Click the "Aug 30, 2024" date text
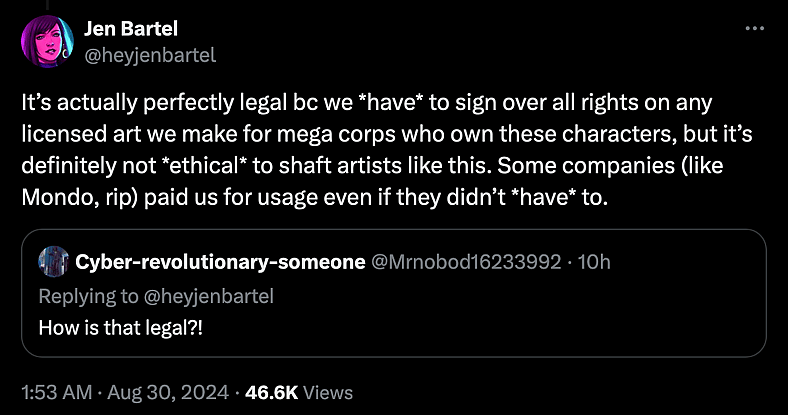Screen dimensions: 788x415 (x=168, y=392)
